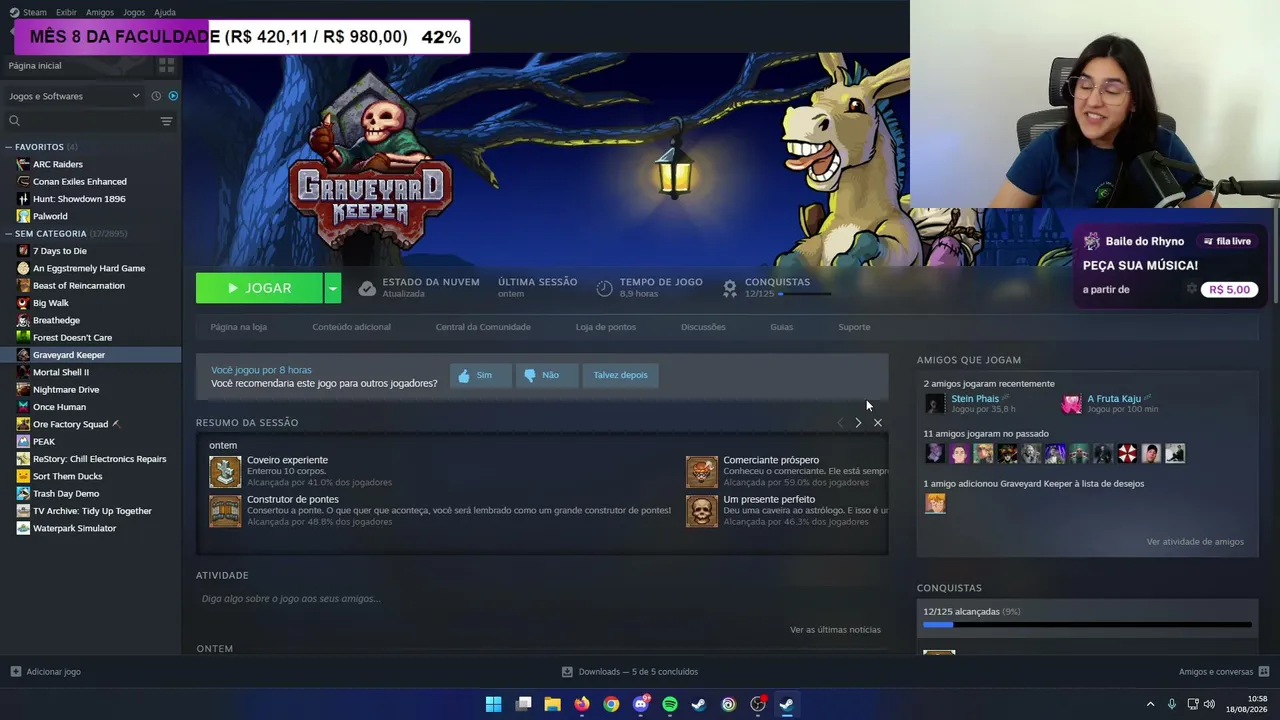Toggle the ready-to-play filter icon
1280x720 pixels.
173,96
